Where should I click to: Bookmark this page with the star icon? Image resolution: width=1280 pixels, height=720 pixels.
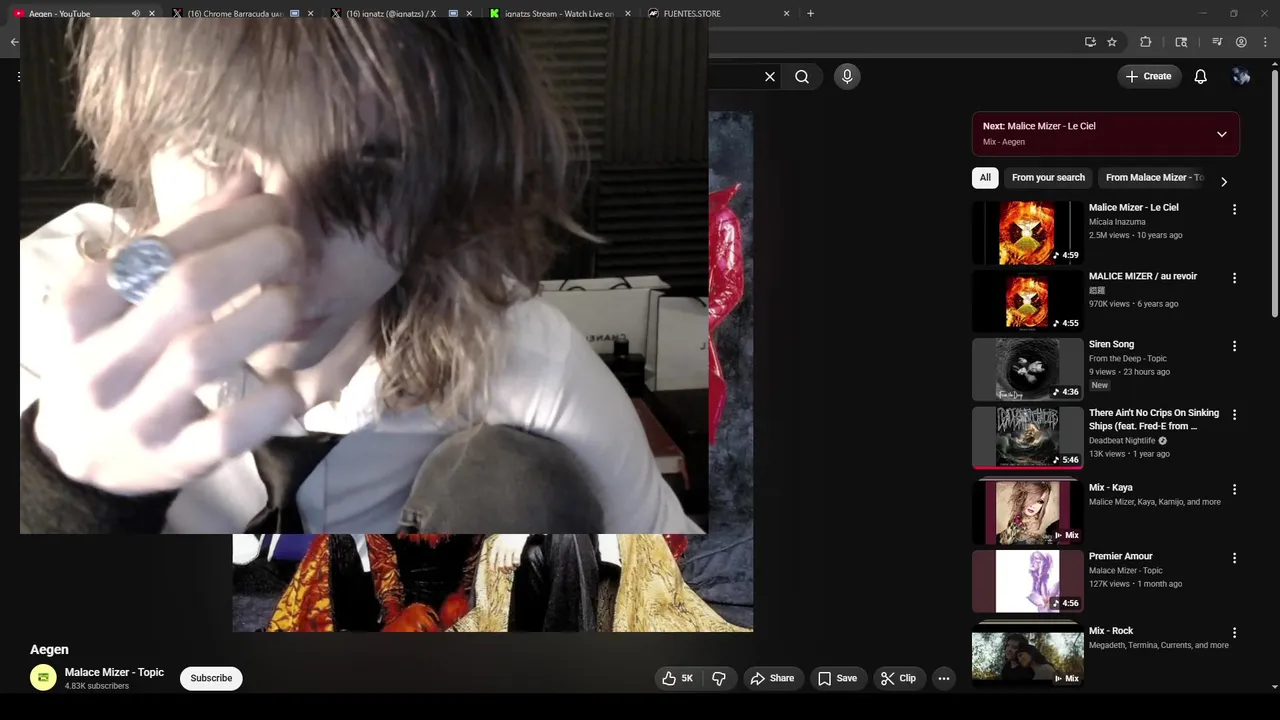(1112, 42)
